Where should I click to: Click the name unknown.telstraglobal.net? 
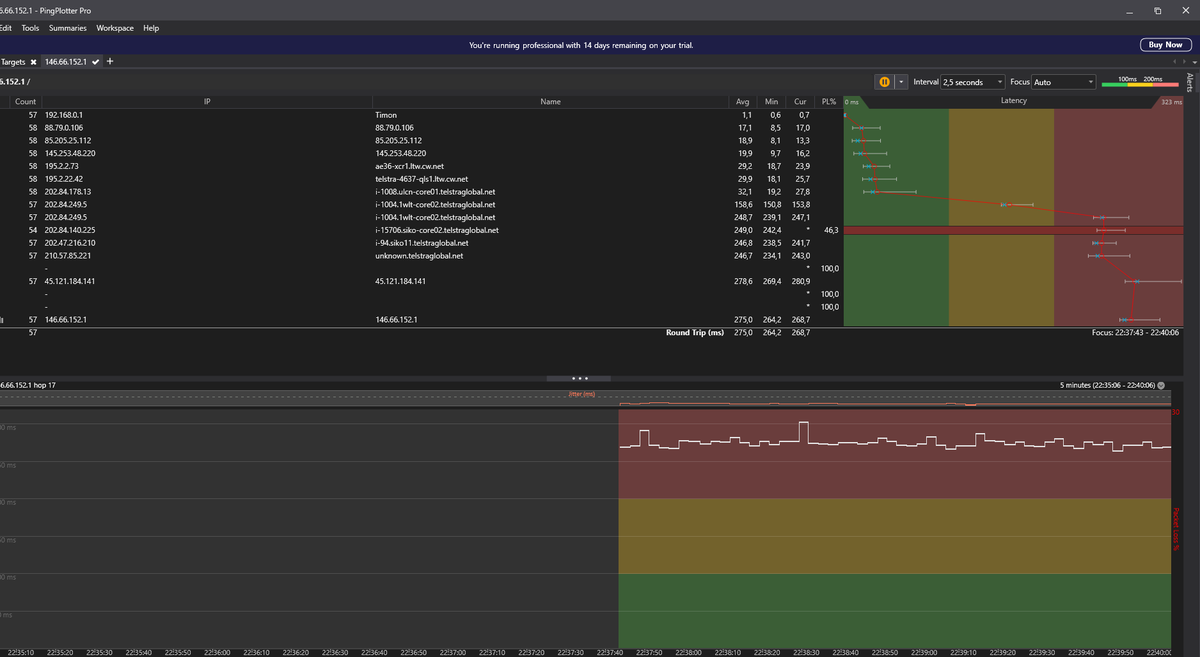tap(419, 256)
